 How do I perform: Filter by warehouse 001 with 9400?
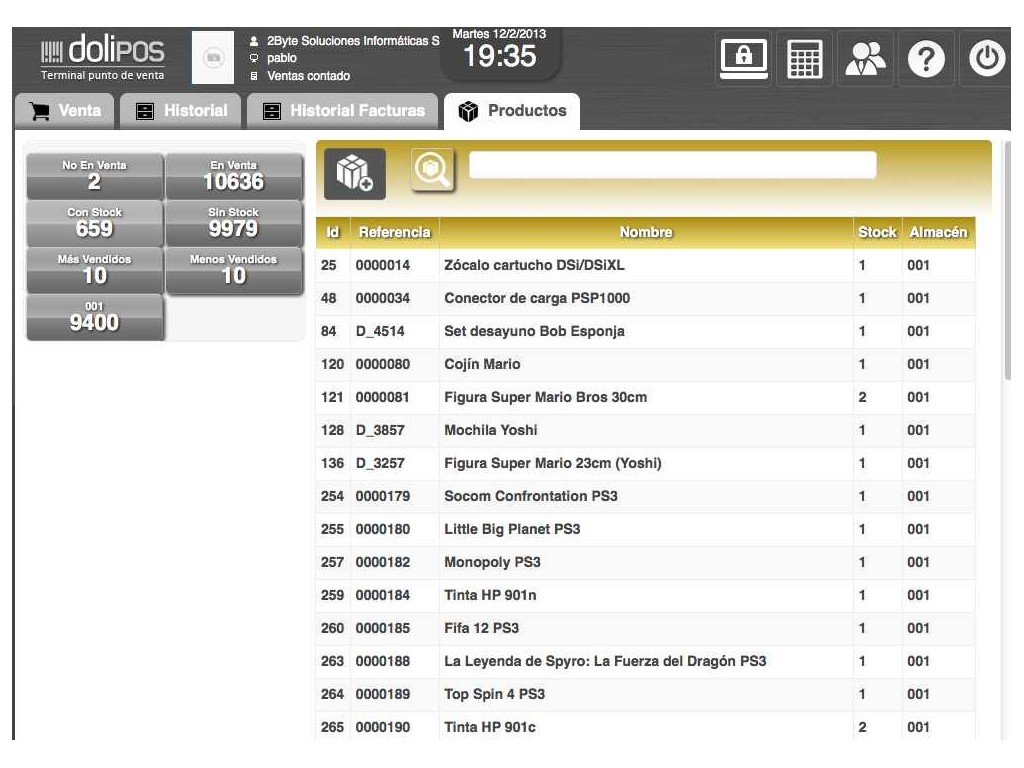pos(95,317)
